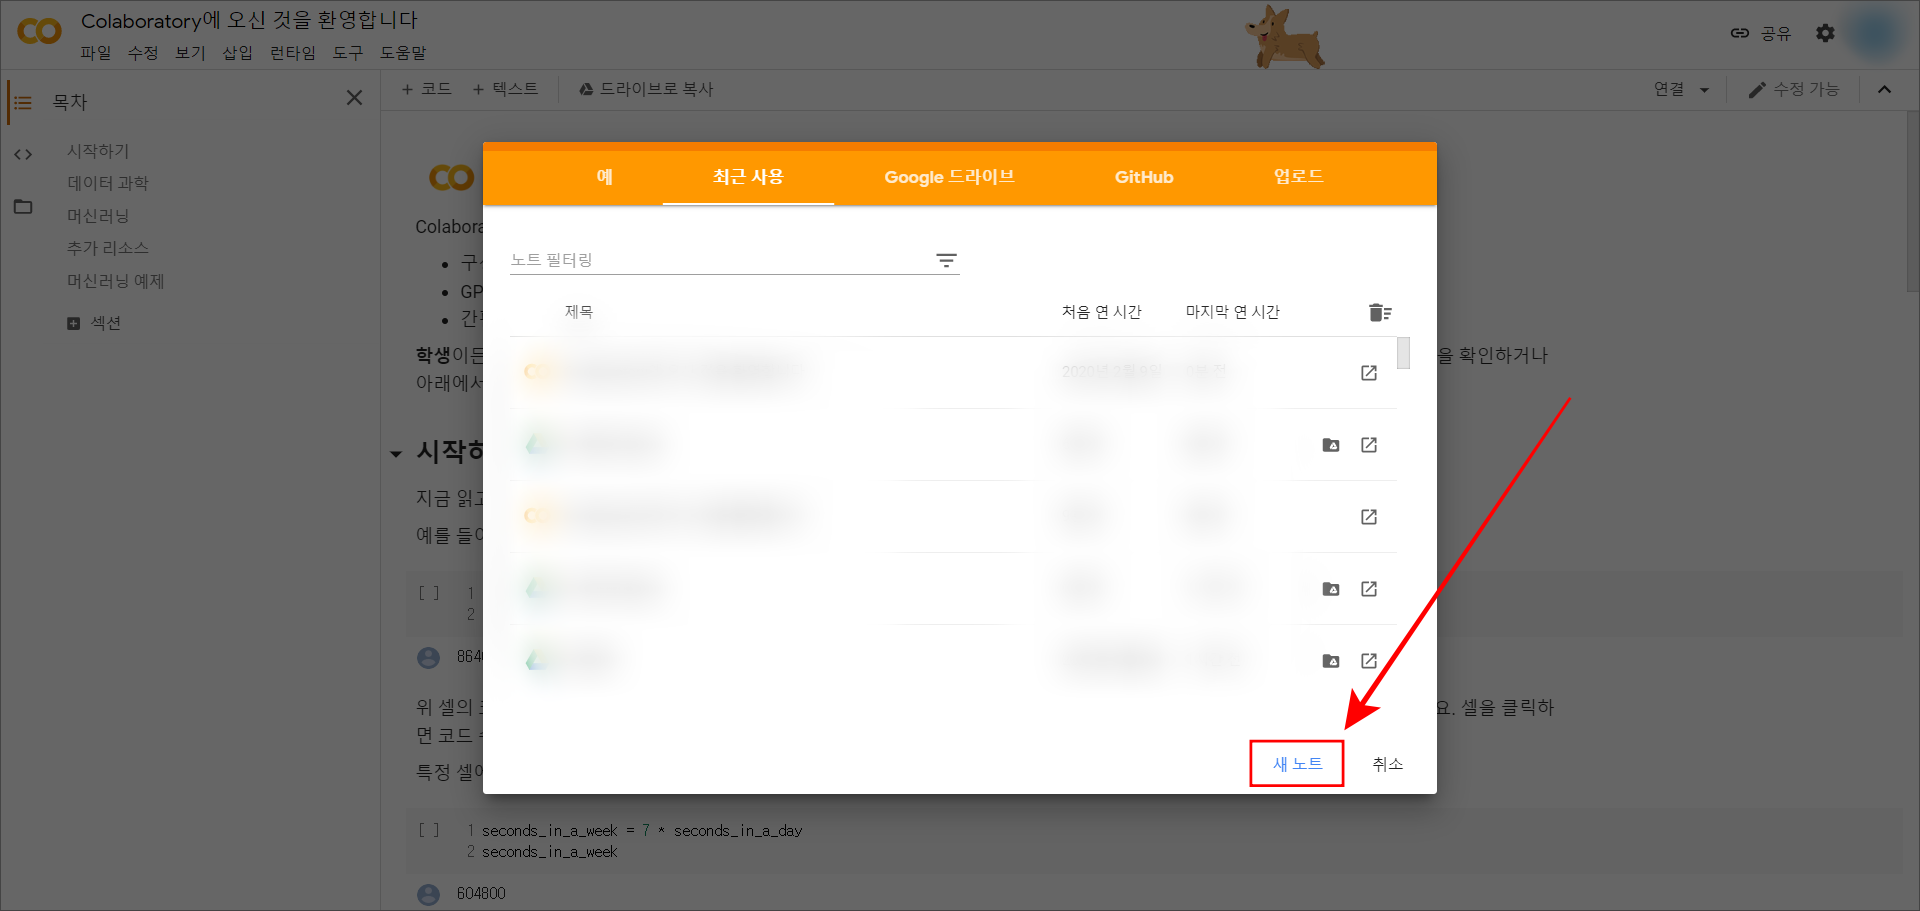Click the 새 노트 button
Image resolution: width=1920 pixels, height=911 pixels.
tap(1297, 764)
